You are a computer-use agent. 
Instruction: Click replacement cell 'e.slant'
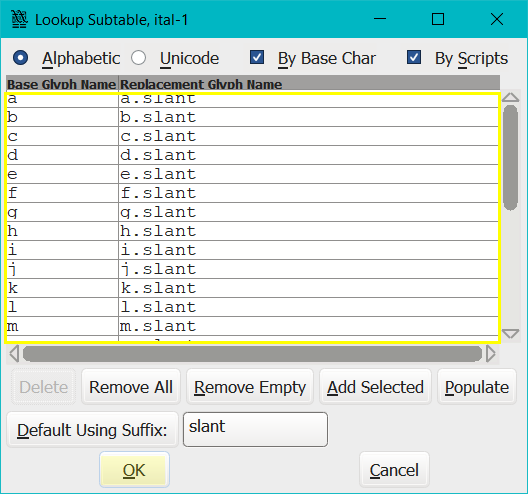[x=308, y=174]
